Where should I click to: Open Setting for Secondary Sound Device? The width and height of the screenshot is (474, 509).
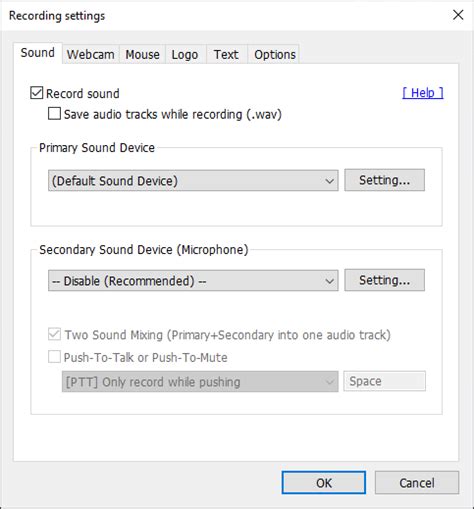(385, 280)
